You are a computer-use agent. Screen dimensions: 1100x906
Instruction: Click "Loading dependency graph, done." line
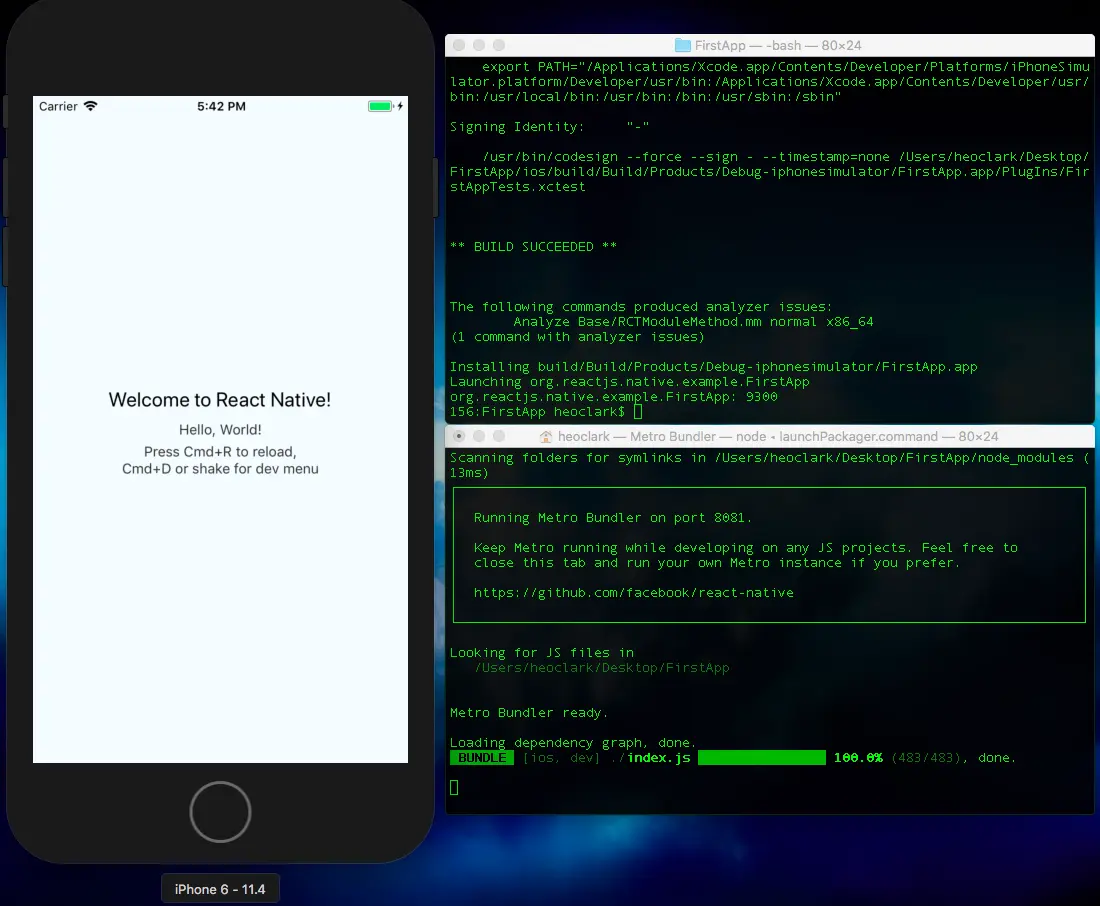pyautogui.click(x=572, y=742)
